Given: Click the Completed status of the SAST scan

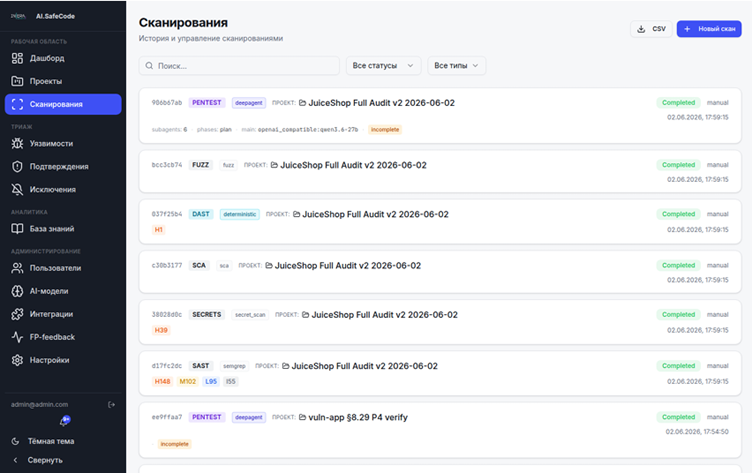Looking at the screenshot, I should coord(678,366).
